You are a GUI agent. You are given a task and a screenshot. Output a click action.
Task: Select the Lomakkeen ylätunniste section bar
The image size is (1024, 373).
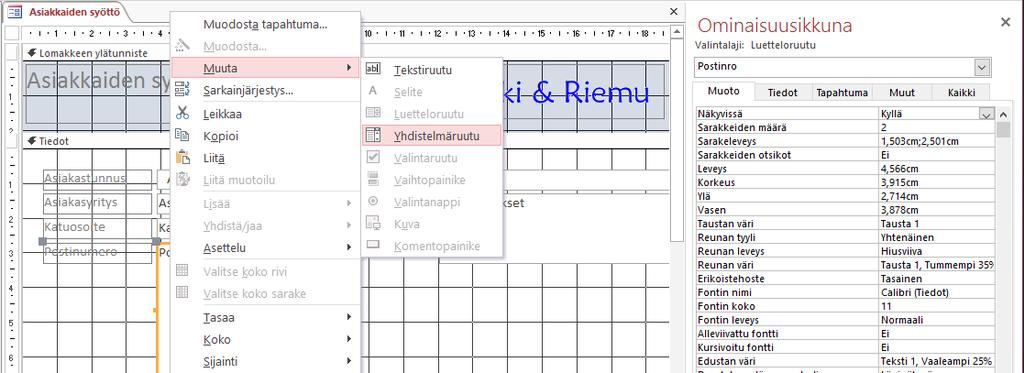346,53
